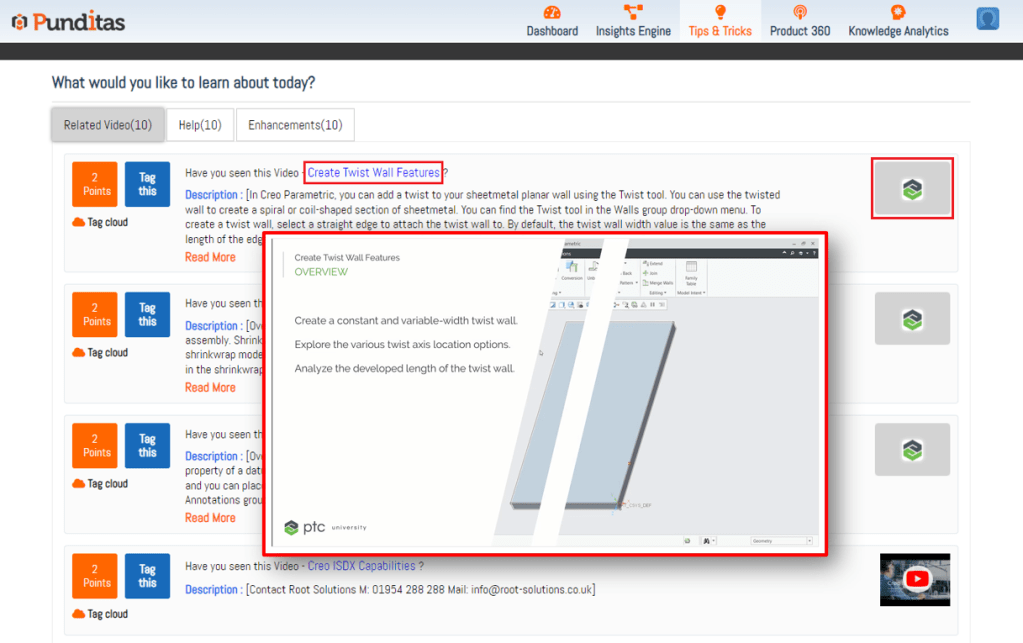1023x643 pixels.
Task: Select the Related Video(10) tab
Action: [107, 125]
